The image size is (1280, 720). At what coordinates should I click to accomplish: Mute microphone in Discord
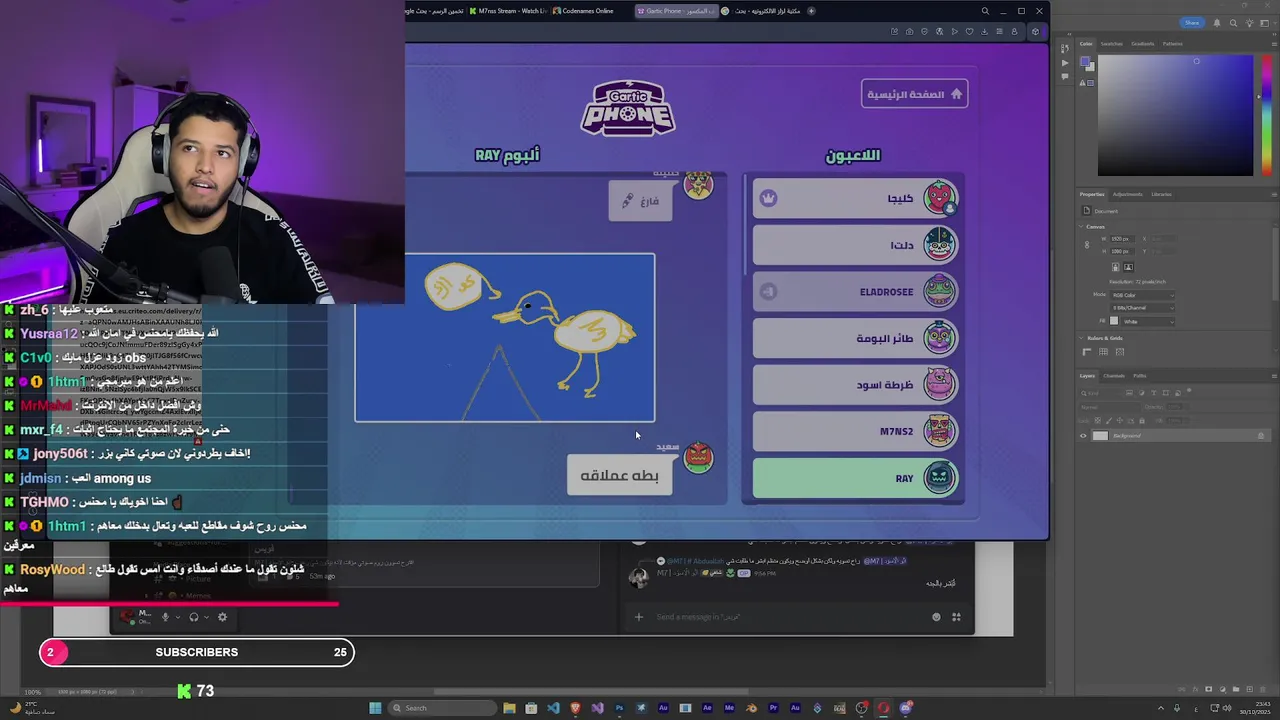(166, 617)
